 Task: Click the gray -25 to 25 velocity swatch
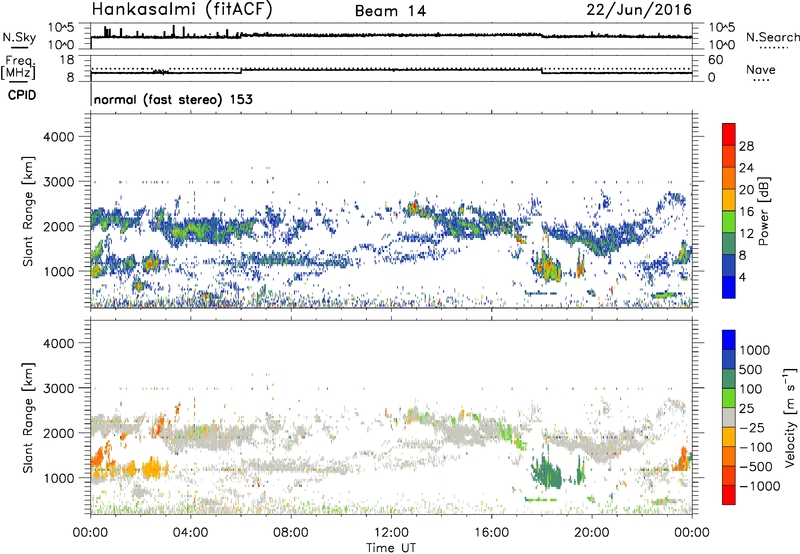[x=729, y=417]
